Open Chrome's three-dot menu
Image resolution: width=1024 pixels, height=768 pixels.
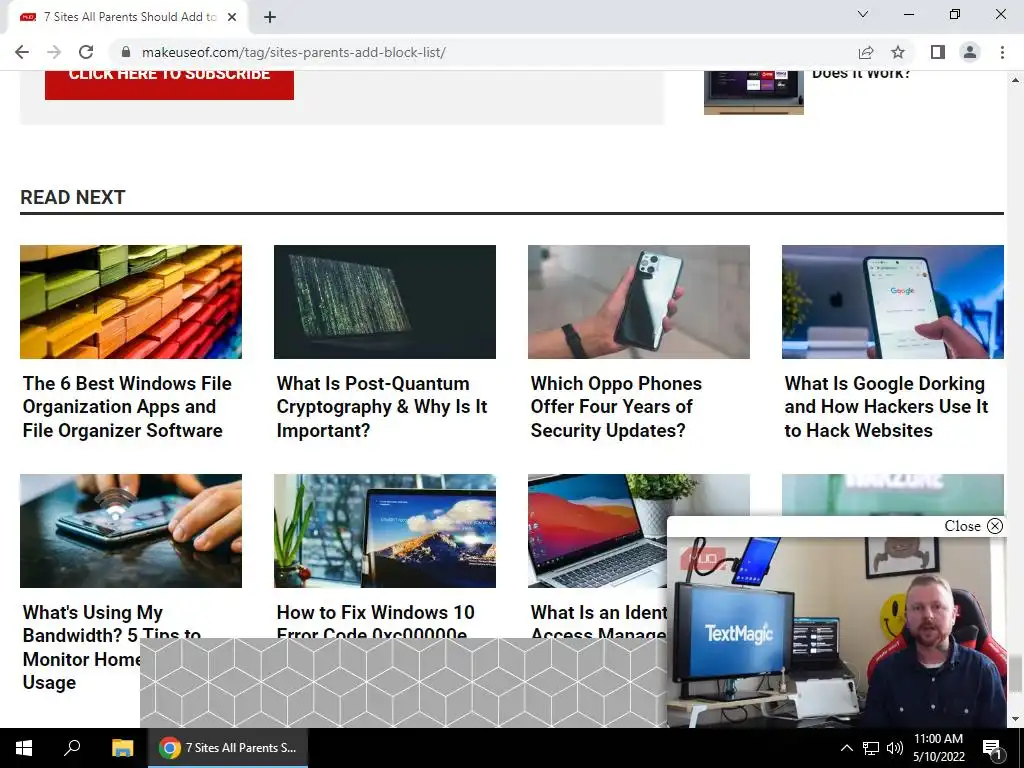click(x=1002, y=52)
